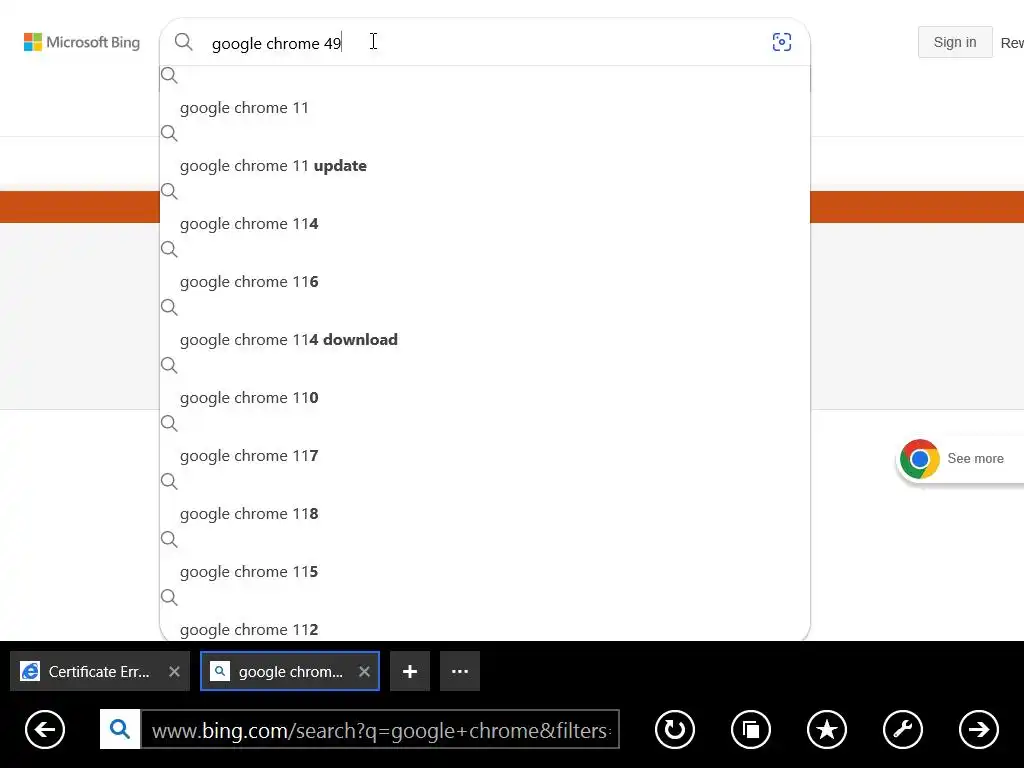This screenshot has width=1024, height=768.
Task: Select suggestion 'google chrome 114 download'
Action: [x=485, y=340]
